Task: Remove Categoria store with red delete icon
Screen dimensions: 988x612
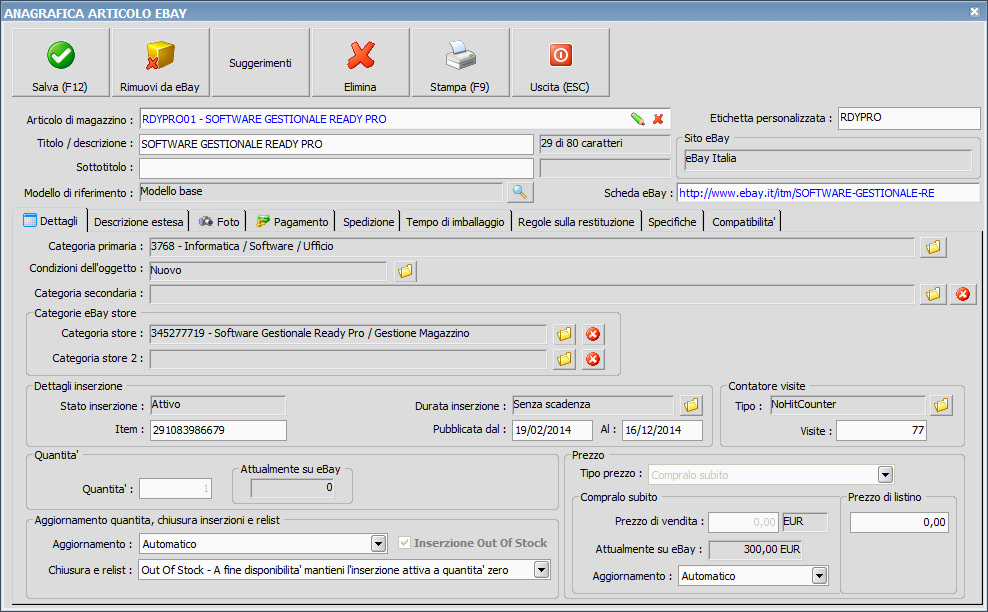Action: tap(593, 334)
